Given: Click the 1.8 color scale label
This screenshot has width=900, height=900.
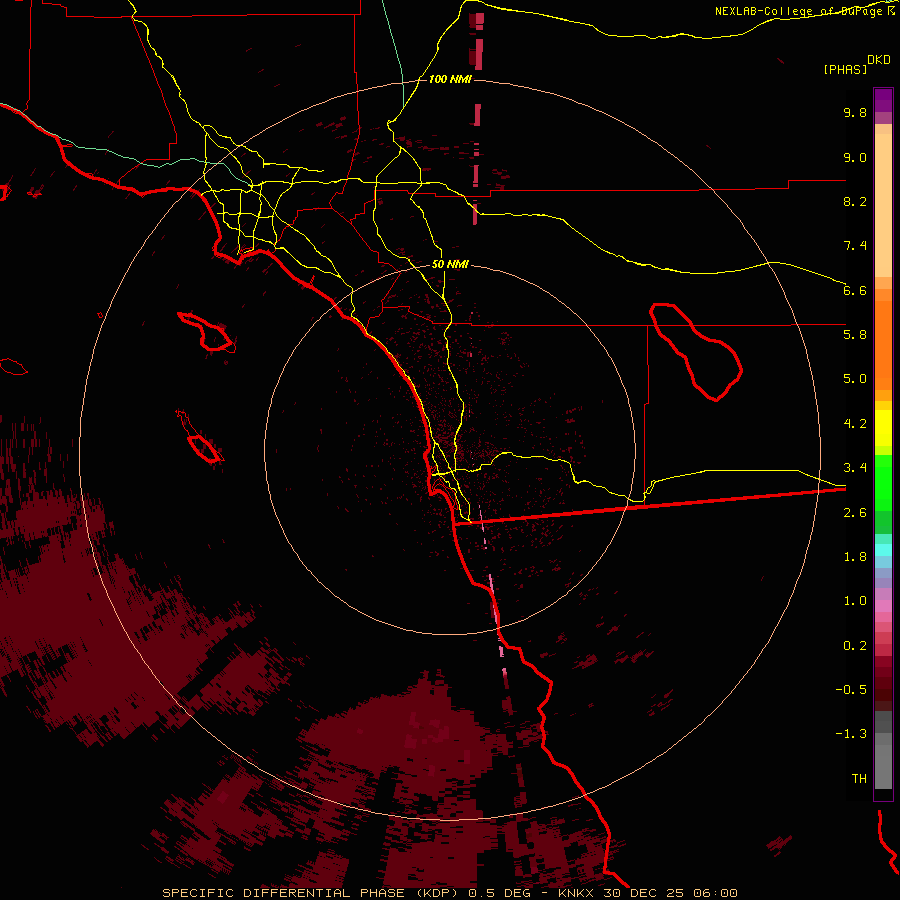Looking at the screenshot, I should (x=855, y=557).
